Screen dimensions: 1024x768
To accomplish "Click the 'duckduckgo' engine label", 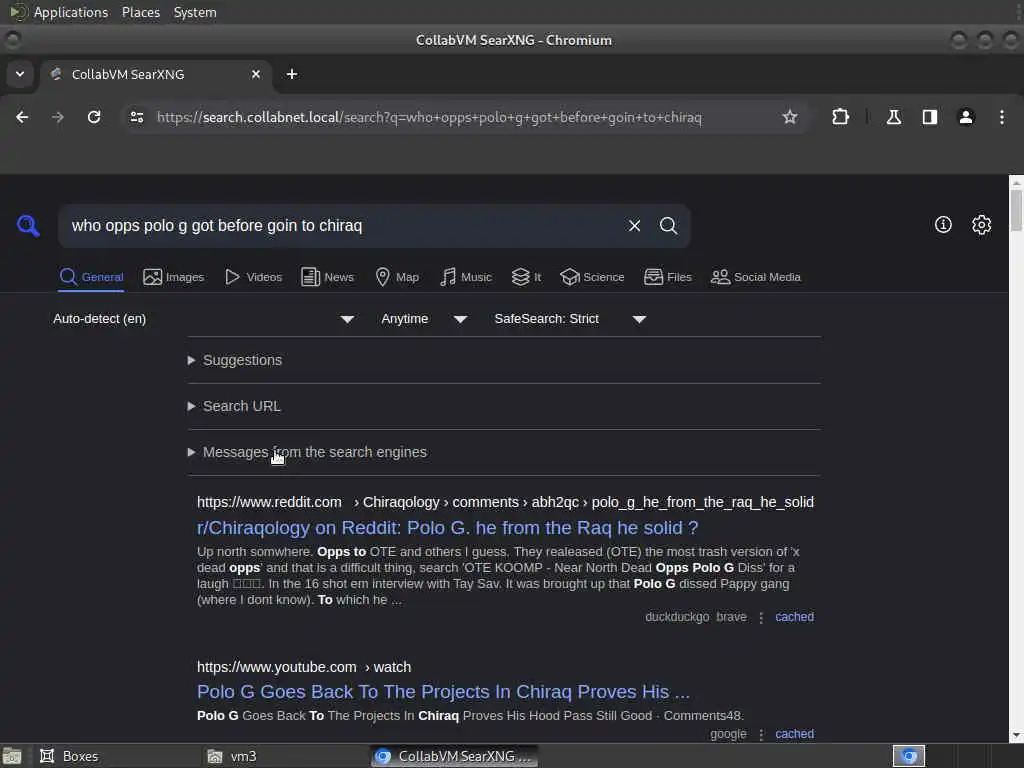I will [677, 617].
